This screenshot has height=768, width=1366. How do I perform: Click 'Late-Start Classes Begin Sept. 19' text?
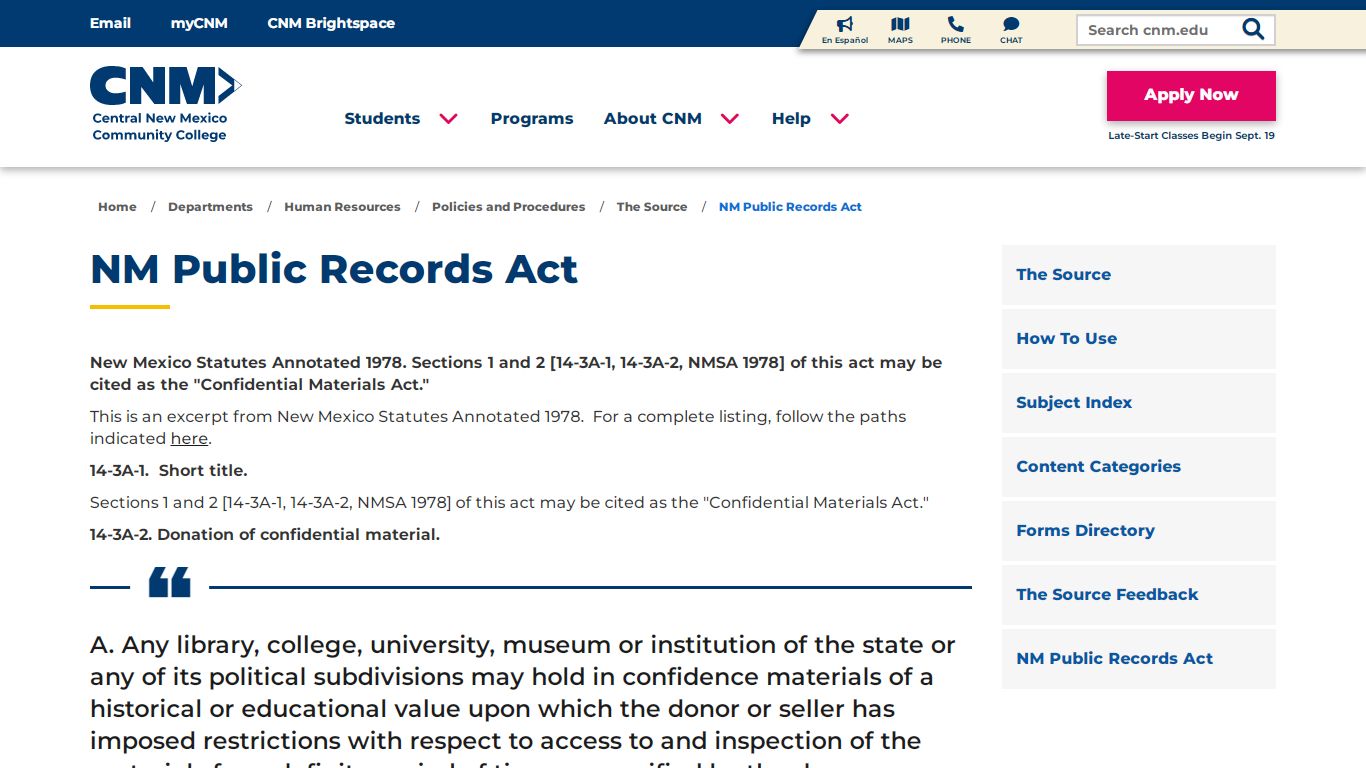click(x=1191, y=136)
